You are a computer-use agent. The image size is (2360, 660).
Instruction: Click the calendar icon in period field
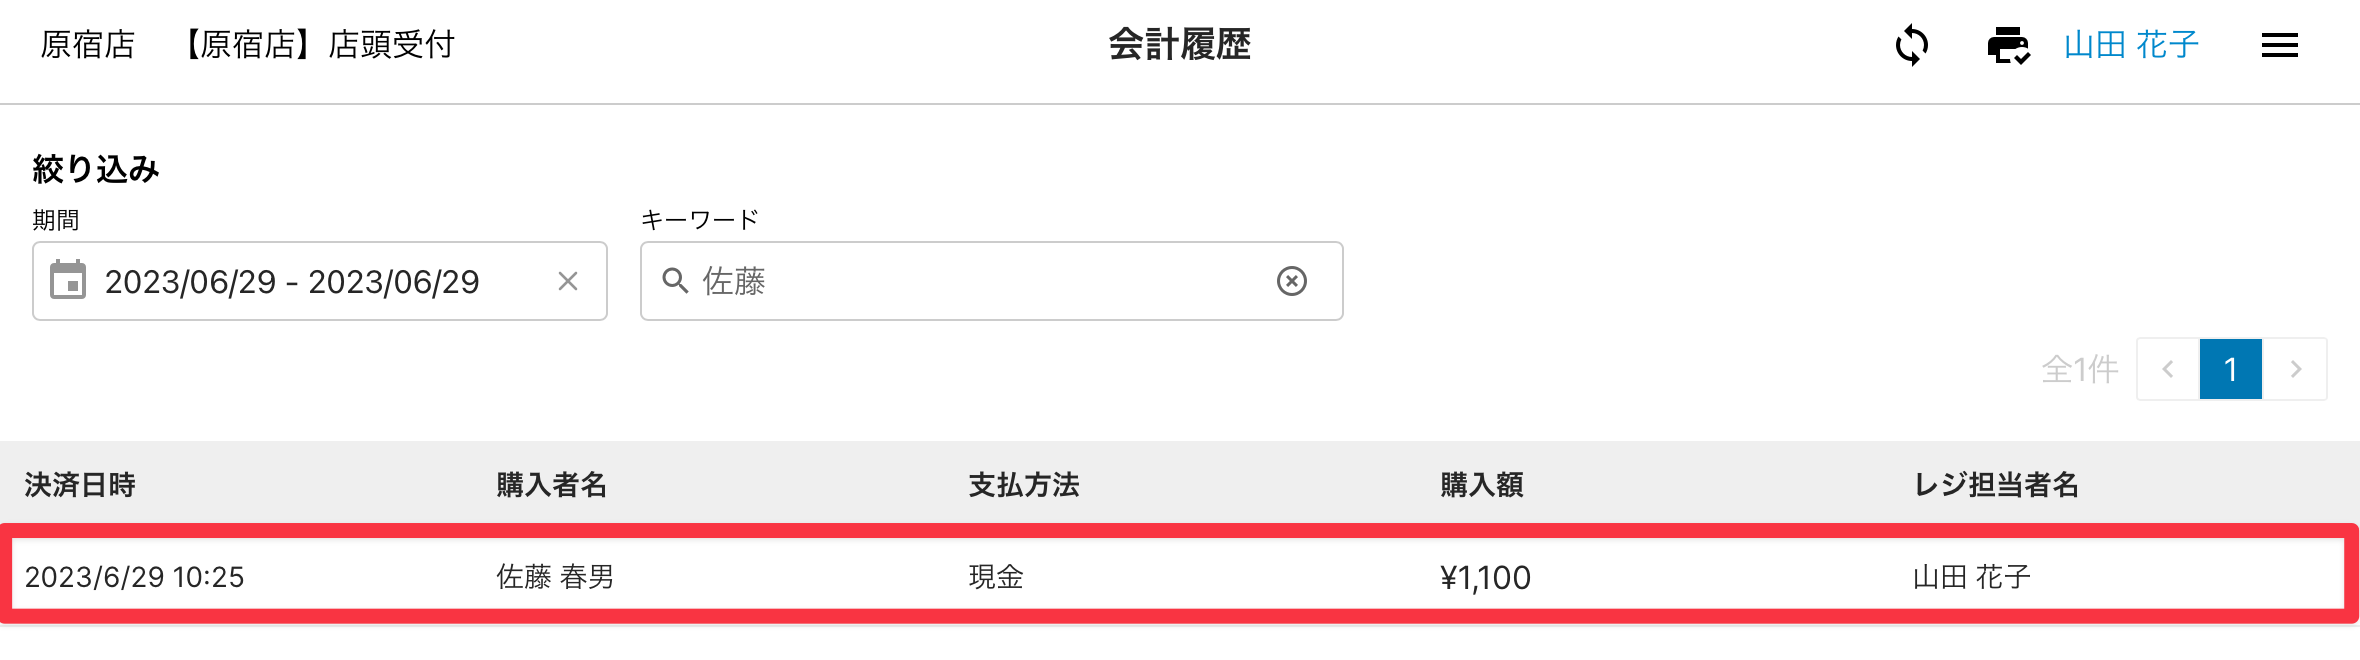68,281
